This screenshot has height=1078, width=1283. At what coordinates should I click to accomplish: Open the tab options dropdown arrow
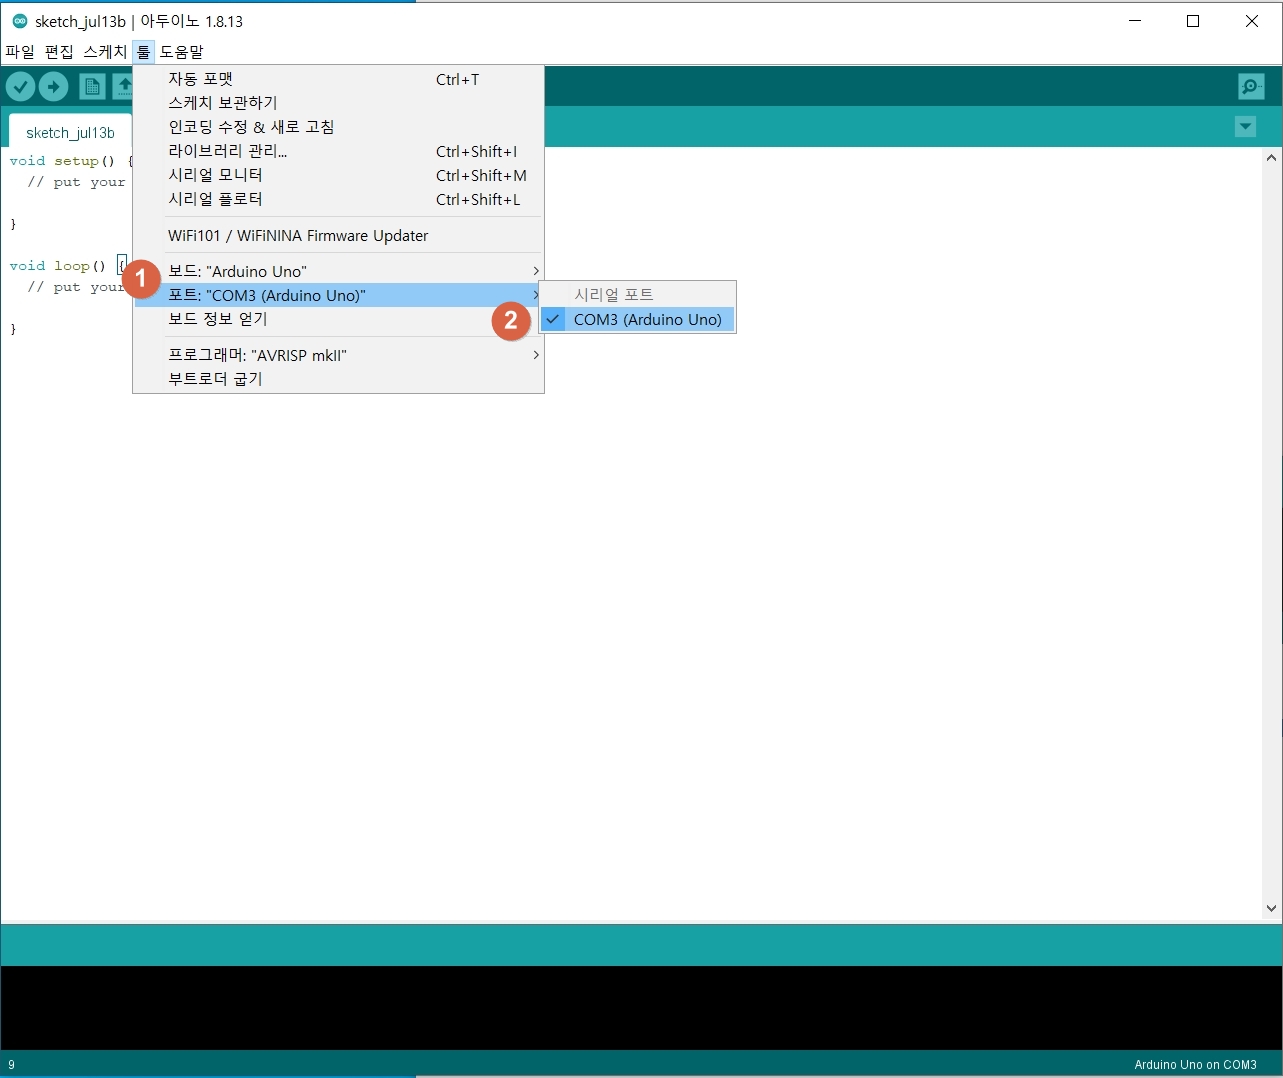[1245, 127]
